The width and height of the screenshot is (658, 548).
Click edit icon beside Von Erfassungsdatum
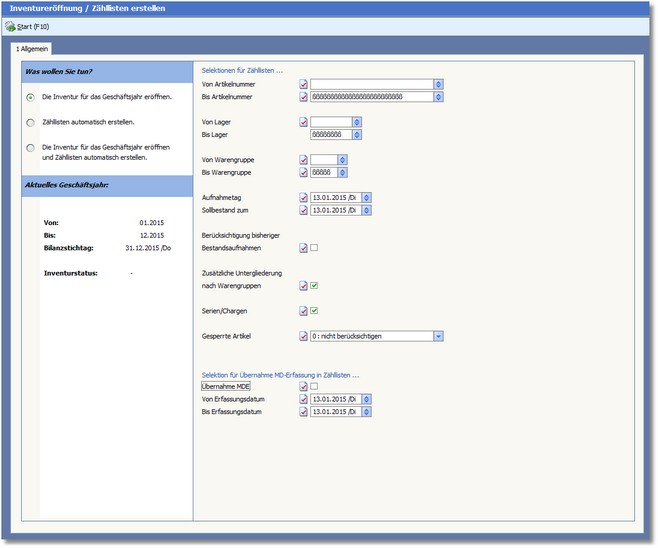(x=303, y=398)
